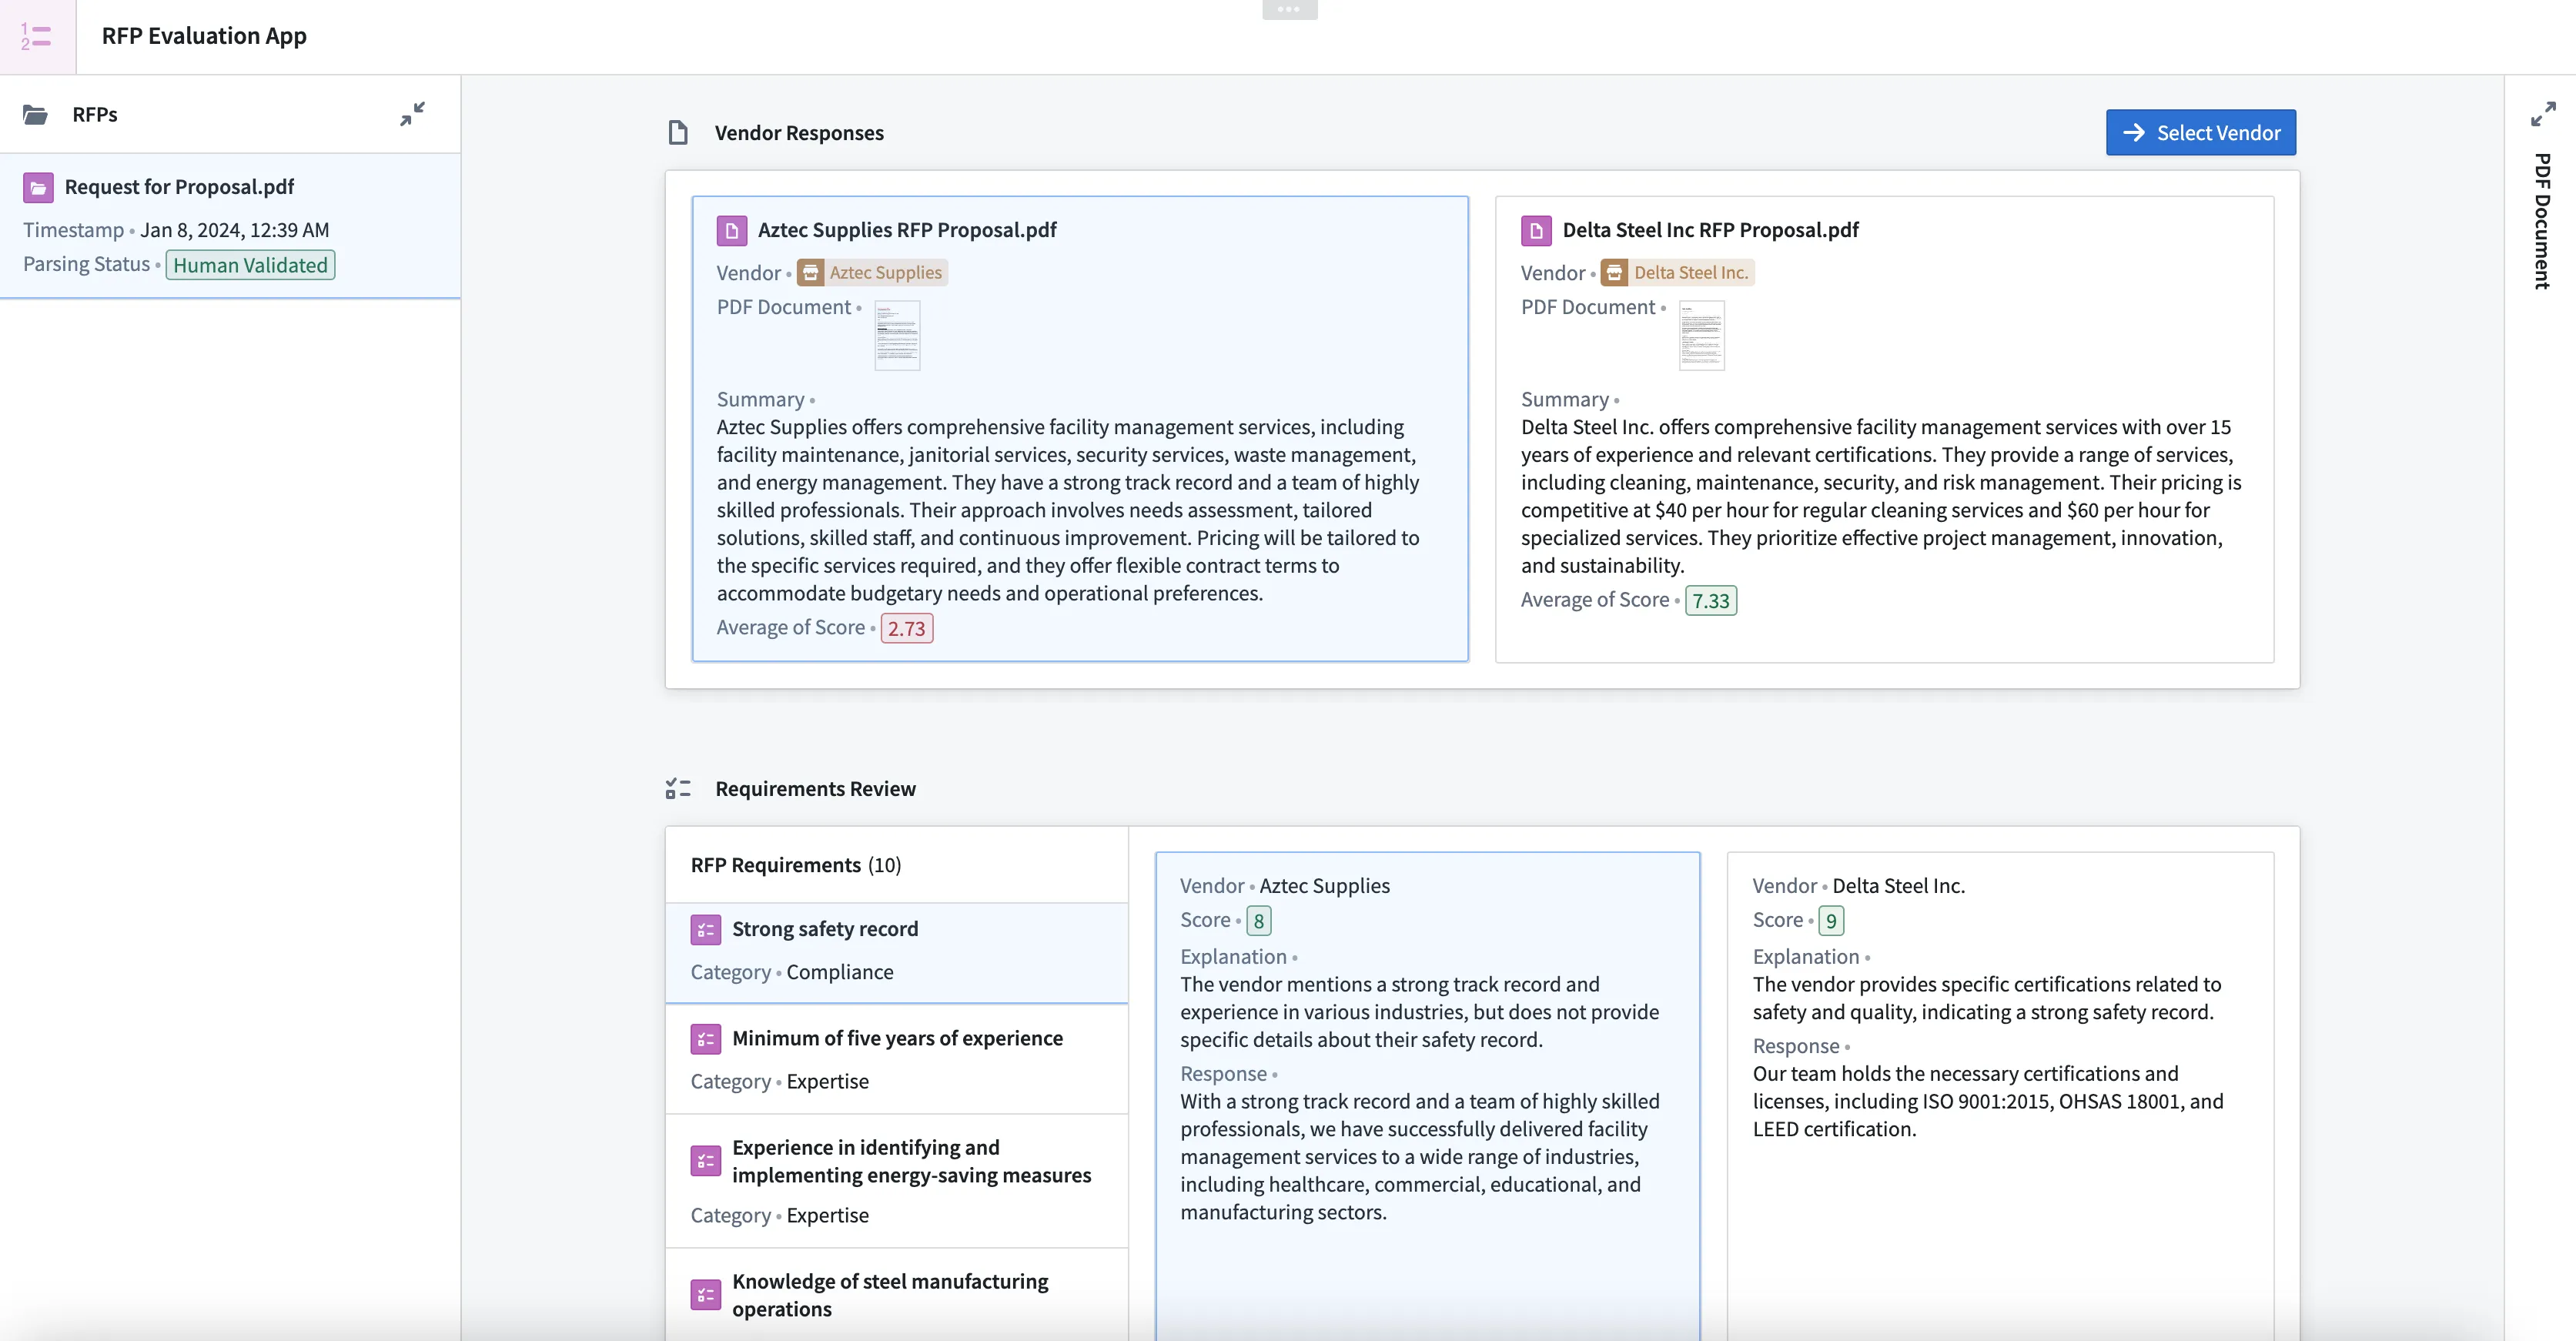Viewport: 2576px width, 1341px height.
Task: Click Aztec Supplies average score 2.73 badge
Action: click(x=906, y=629)
